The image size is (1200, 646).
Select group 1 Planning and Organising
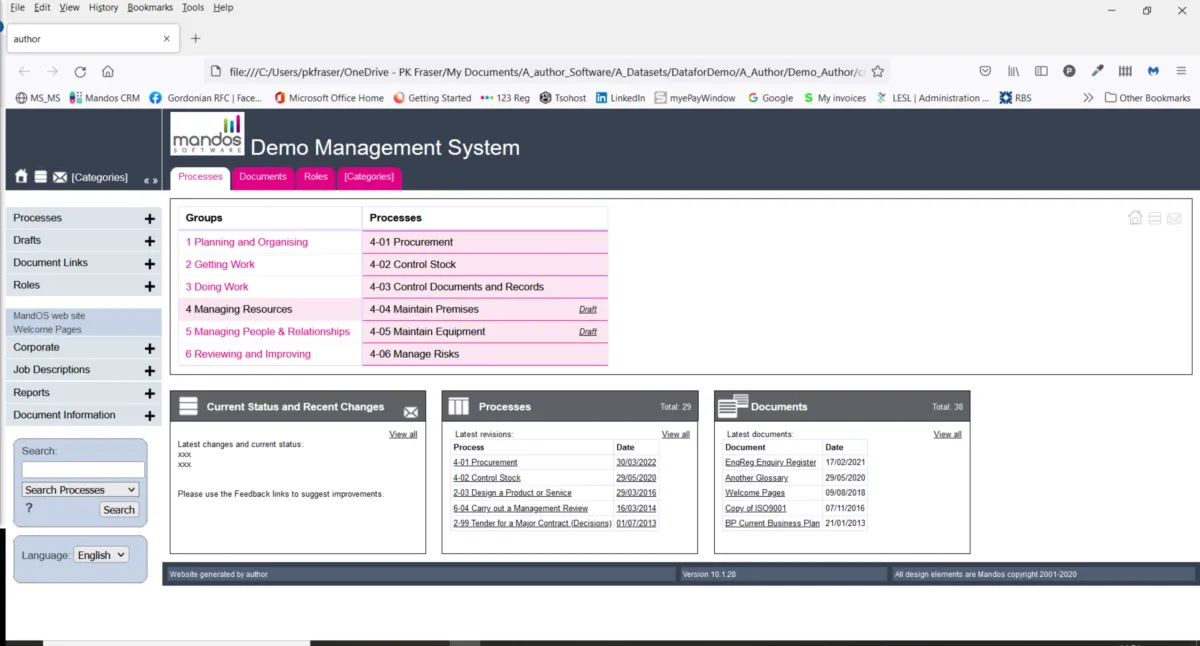click(247, 242)
